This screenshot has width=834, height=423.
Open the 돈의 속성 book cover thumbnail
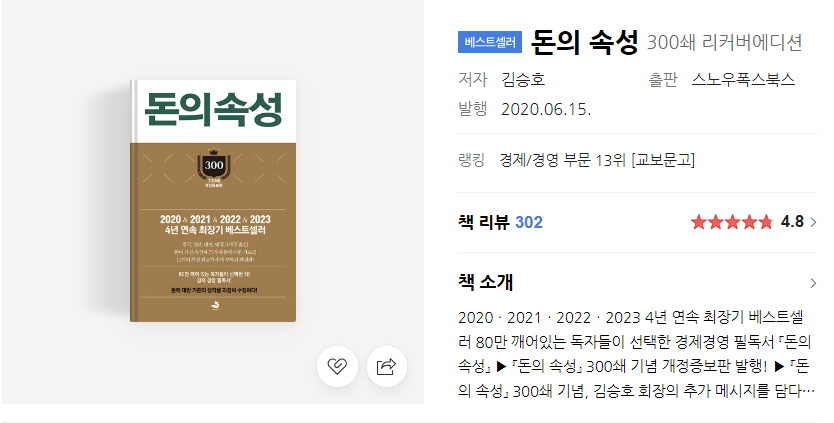click(213, 201)
